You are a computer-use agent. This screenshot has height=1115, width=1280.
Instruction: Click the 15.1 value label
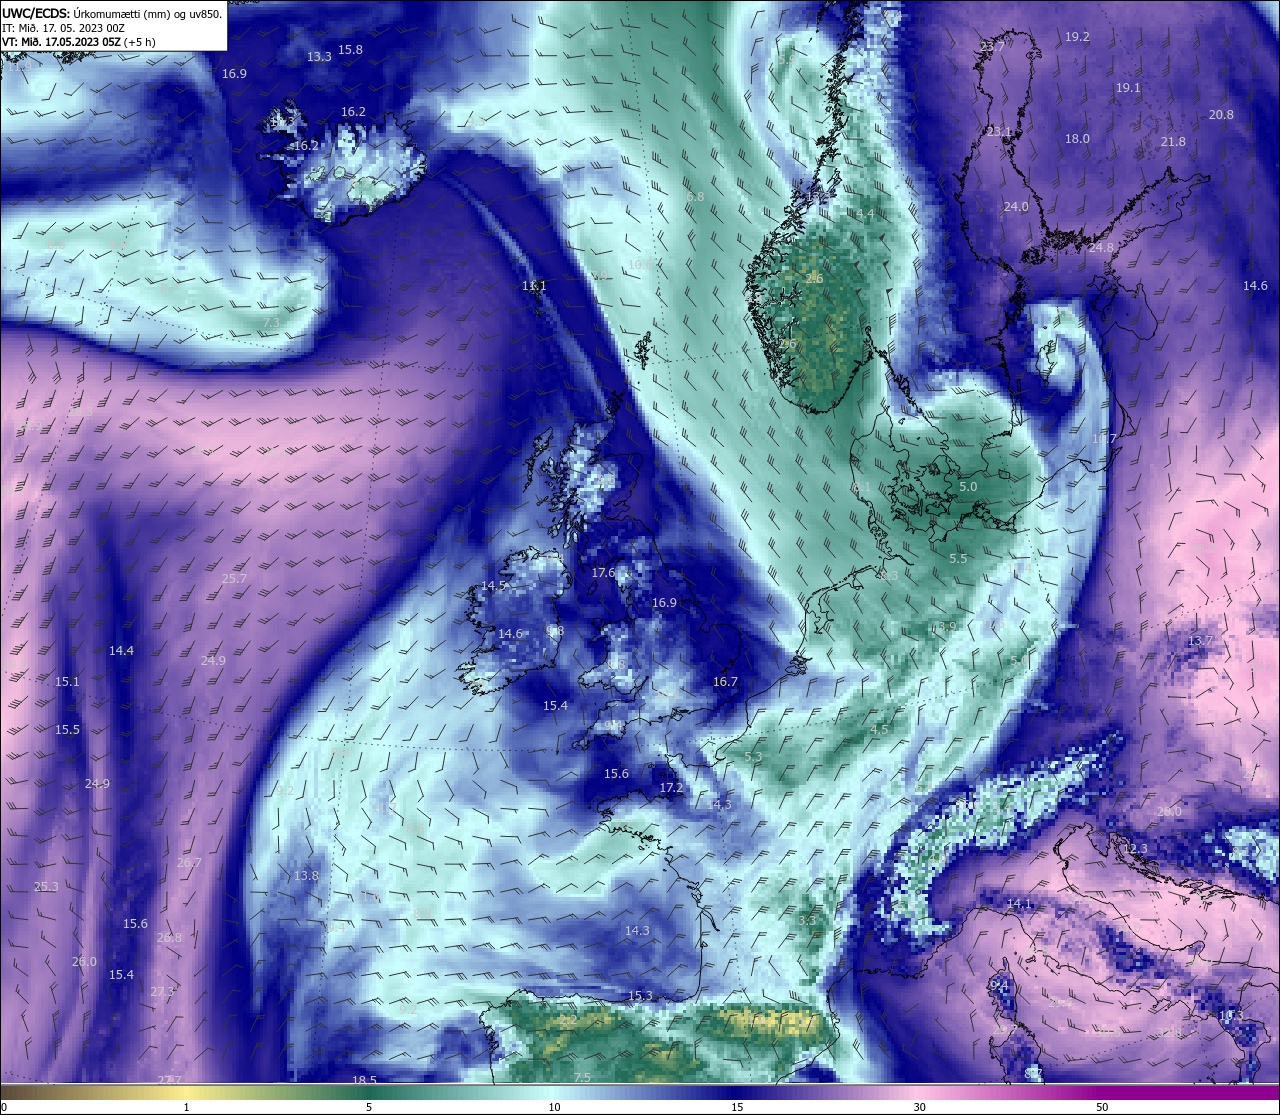coord(67,682)
